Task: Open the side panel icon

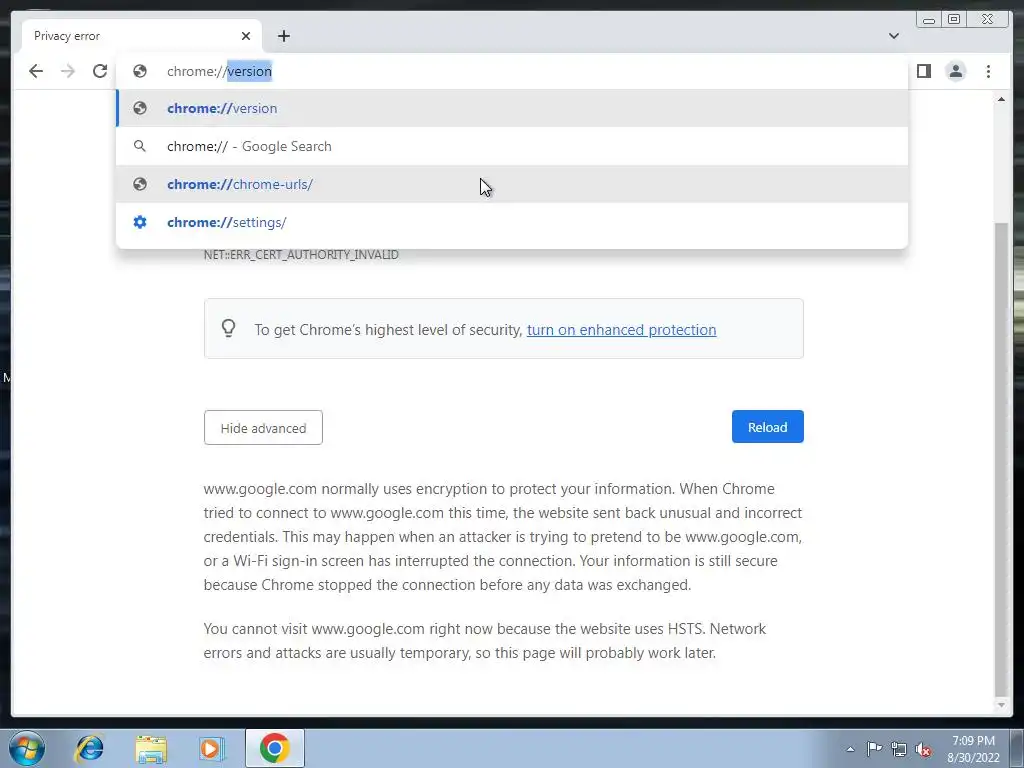Action: tap(923, 71)
